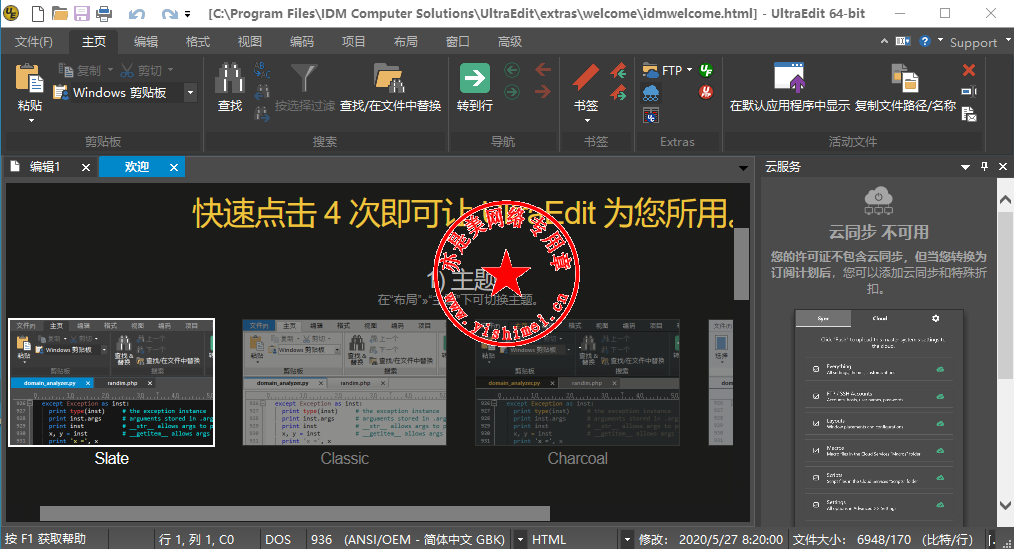Expand the 书签 dropdown arrow
1014x549 pixels.
(x=587, y=120)
